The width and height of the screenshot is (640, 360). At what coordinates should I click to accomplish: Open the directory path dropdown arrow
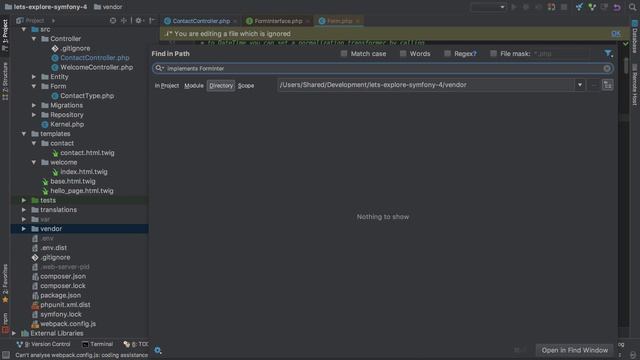click(580, 85)
